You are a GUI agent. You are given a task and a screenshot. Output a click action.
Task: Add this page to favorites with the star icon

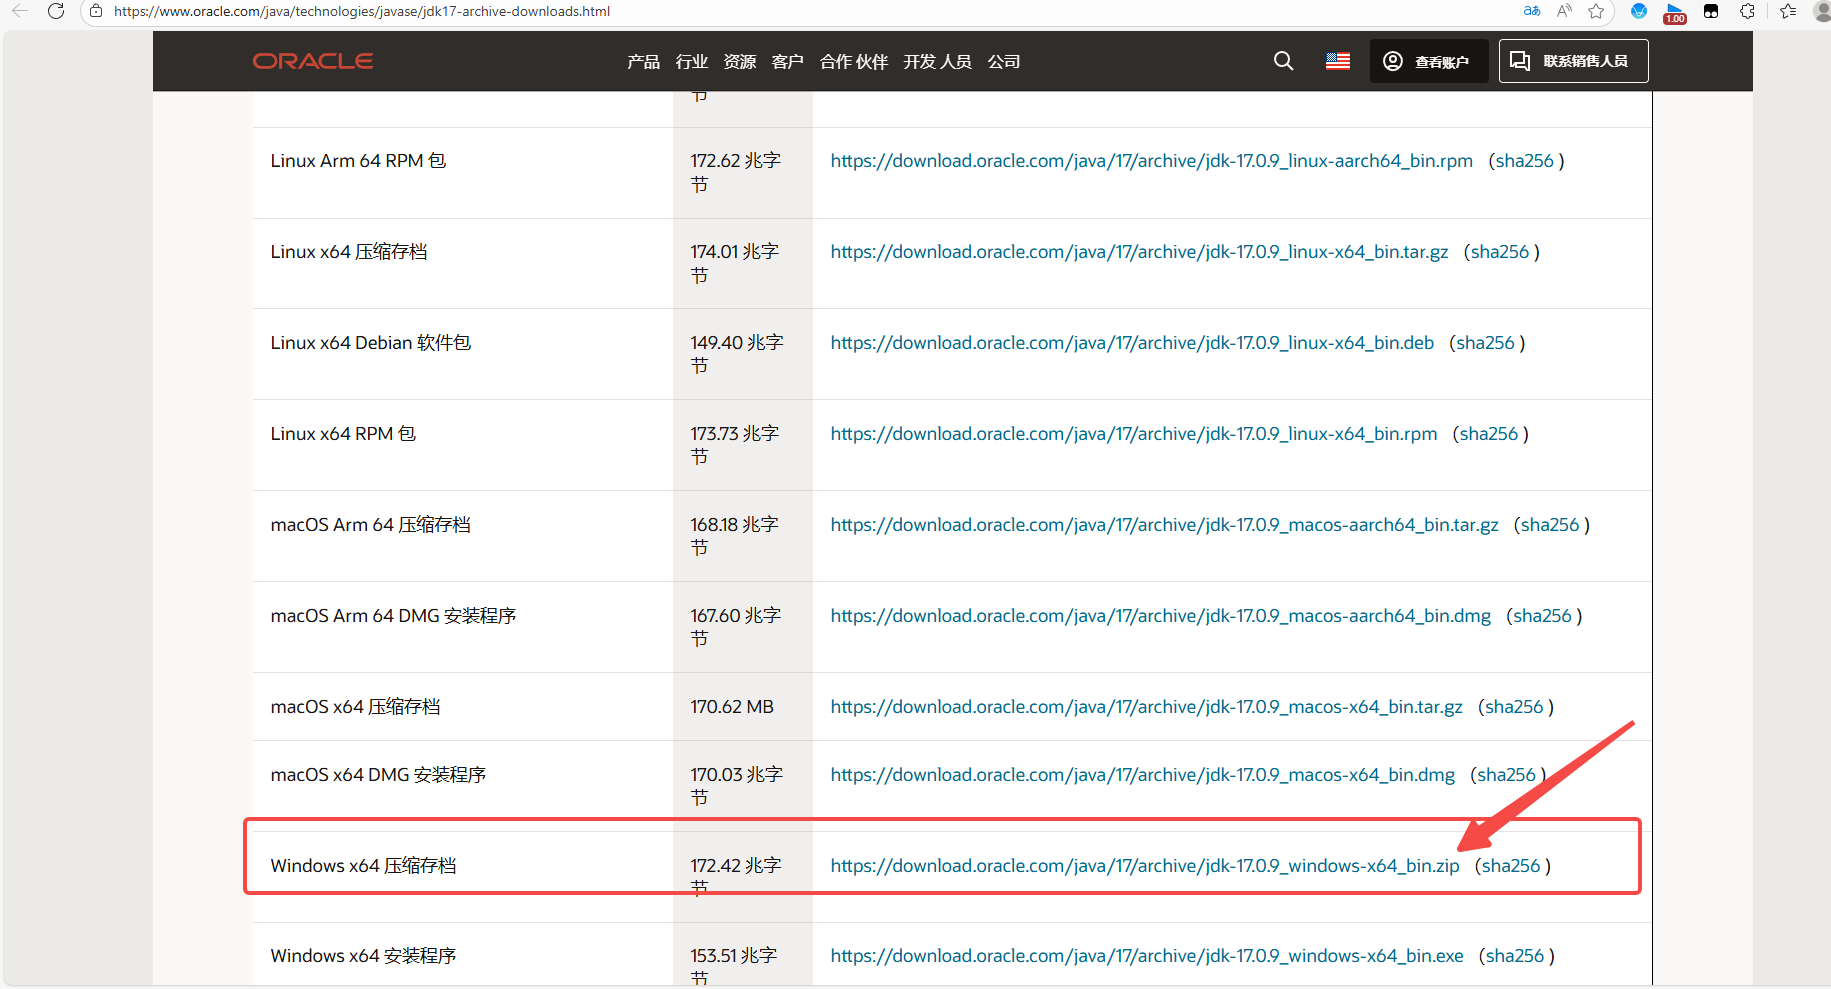pos(1596,11)
